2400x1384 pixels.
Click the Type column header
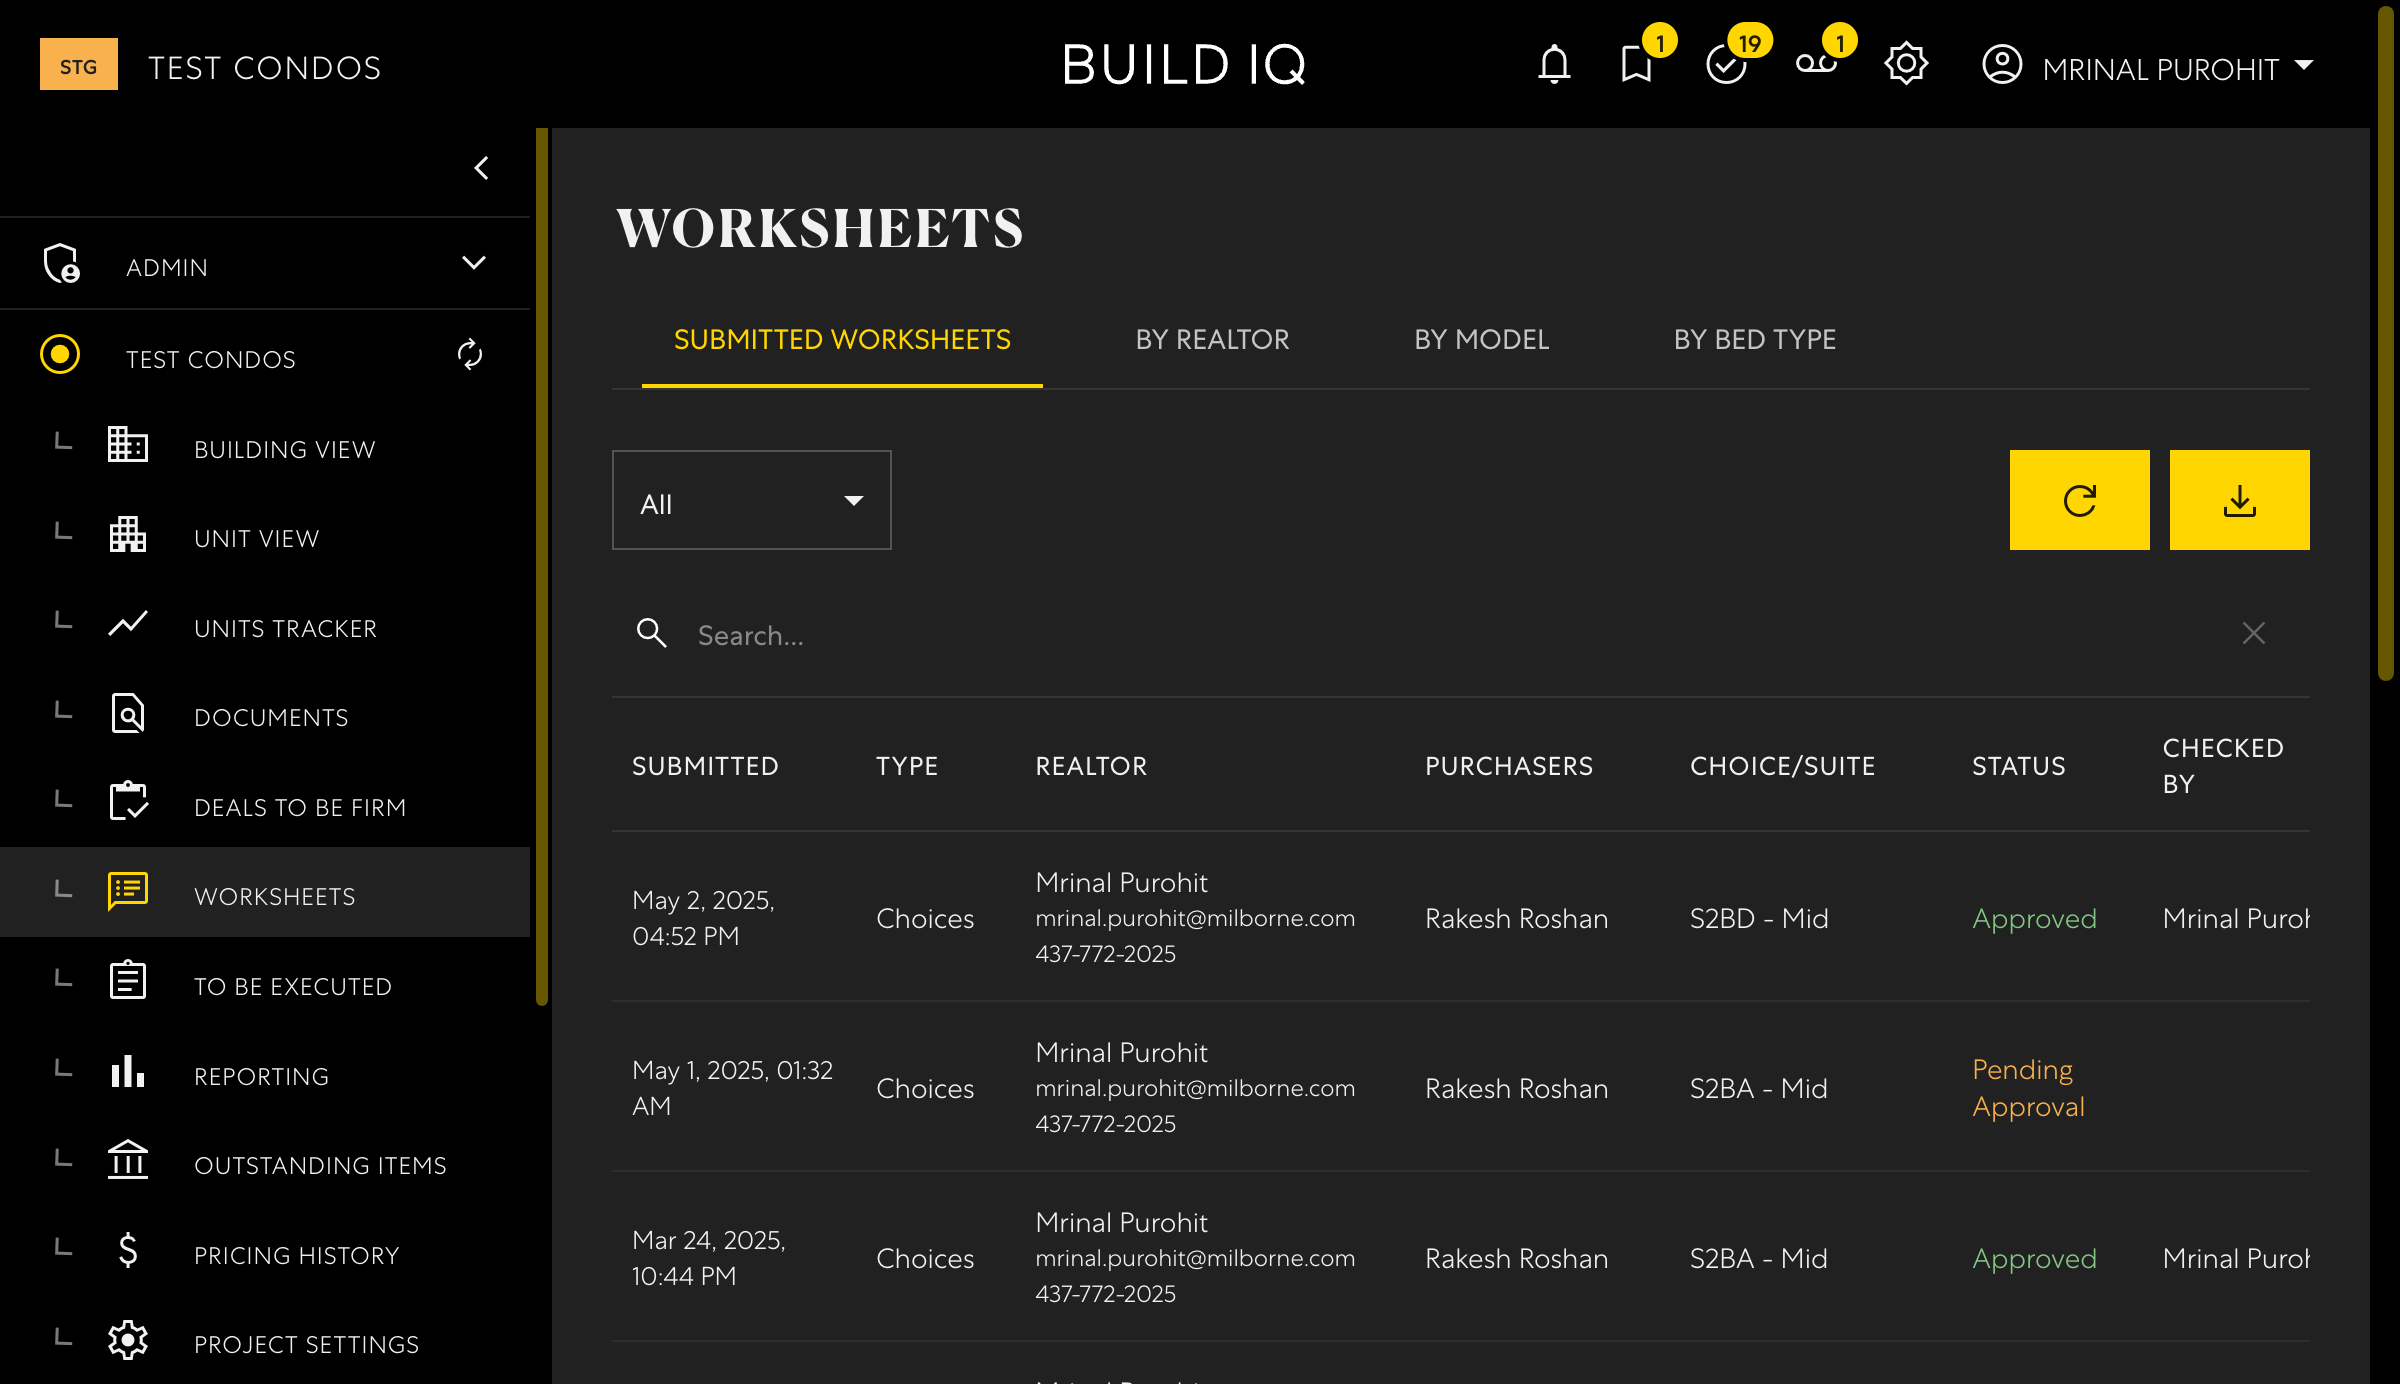click(907, 766)
